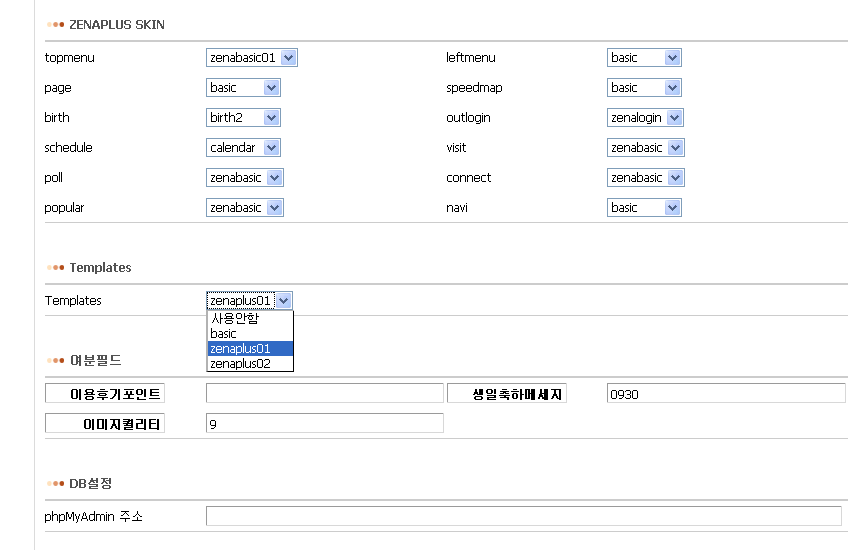Select zenaplus02 template option
The height and width of the screenshot is (550, 864).
[250, 364]
